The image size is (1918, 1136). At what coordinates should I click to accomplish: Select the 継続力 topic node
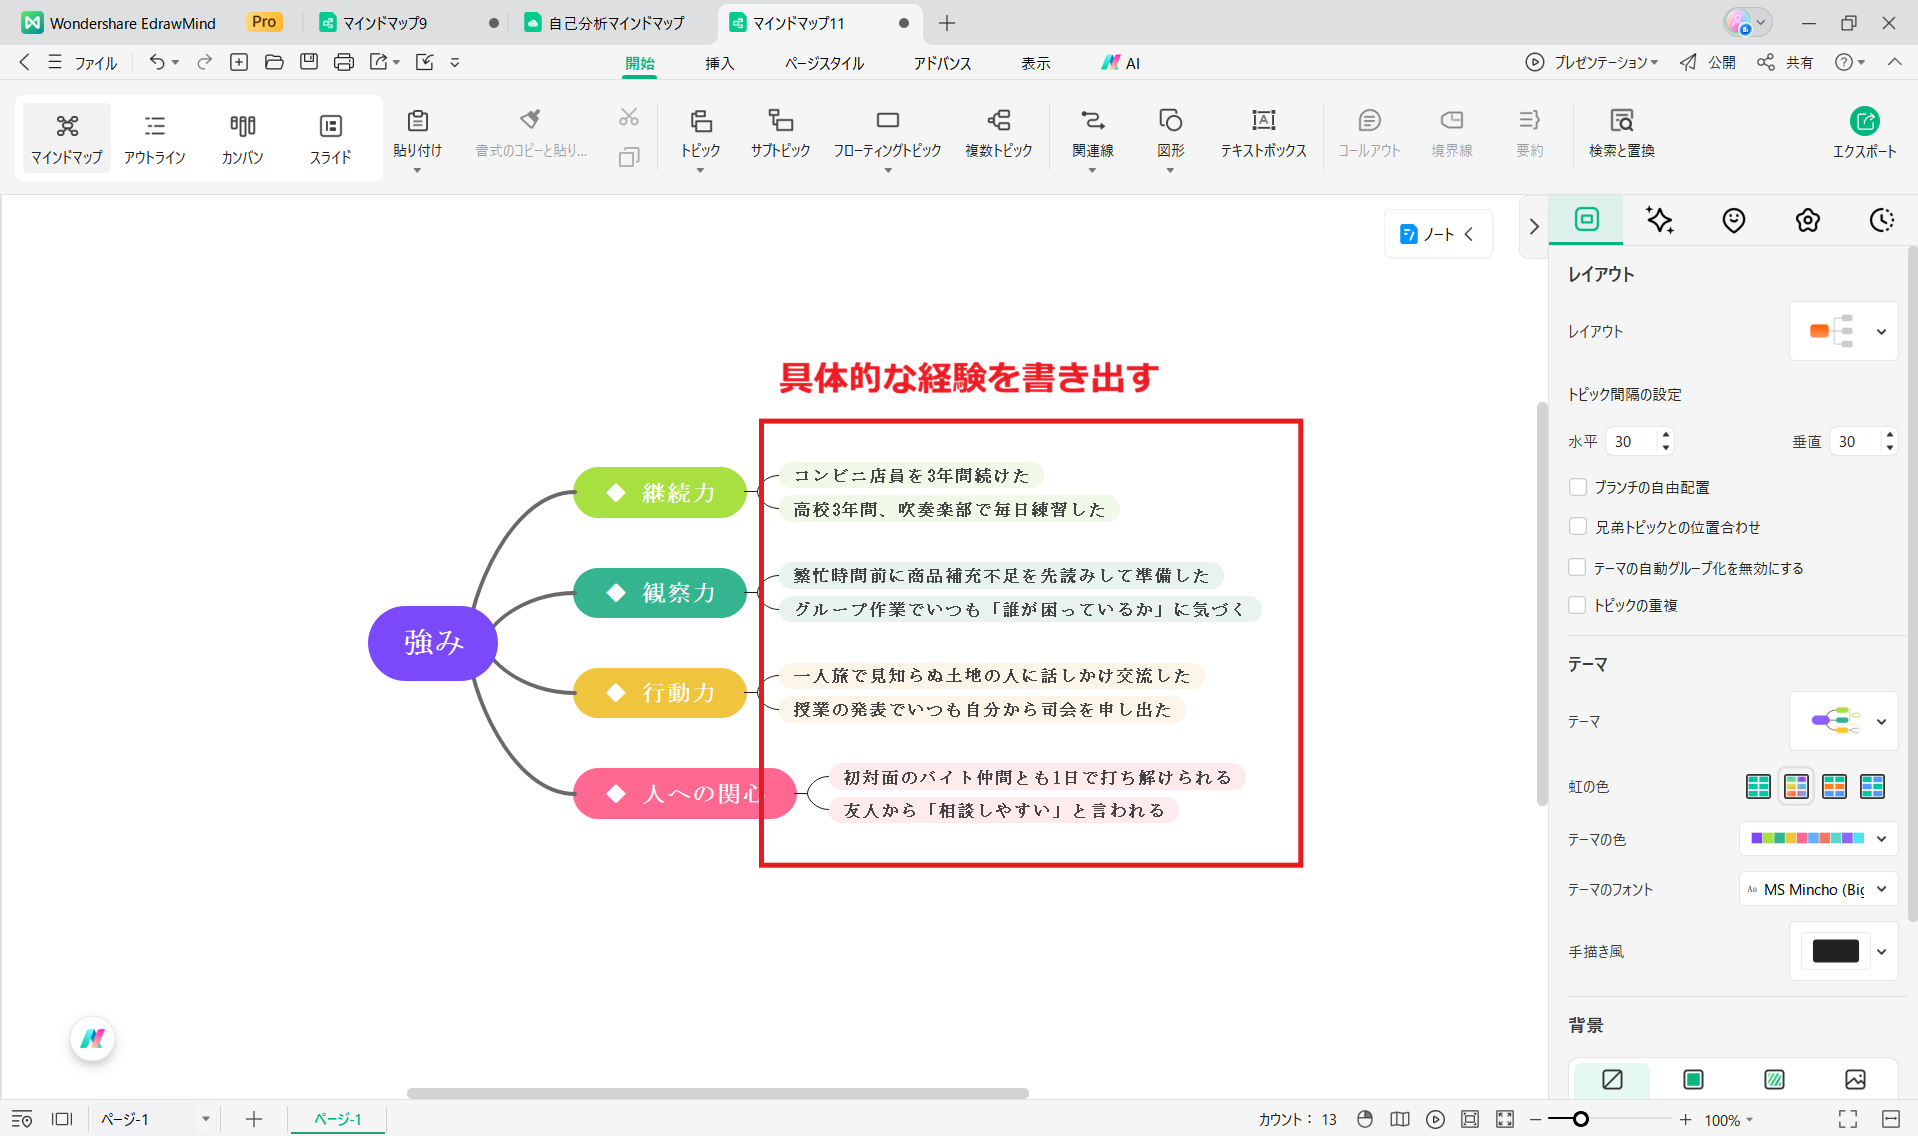point(660,492)
